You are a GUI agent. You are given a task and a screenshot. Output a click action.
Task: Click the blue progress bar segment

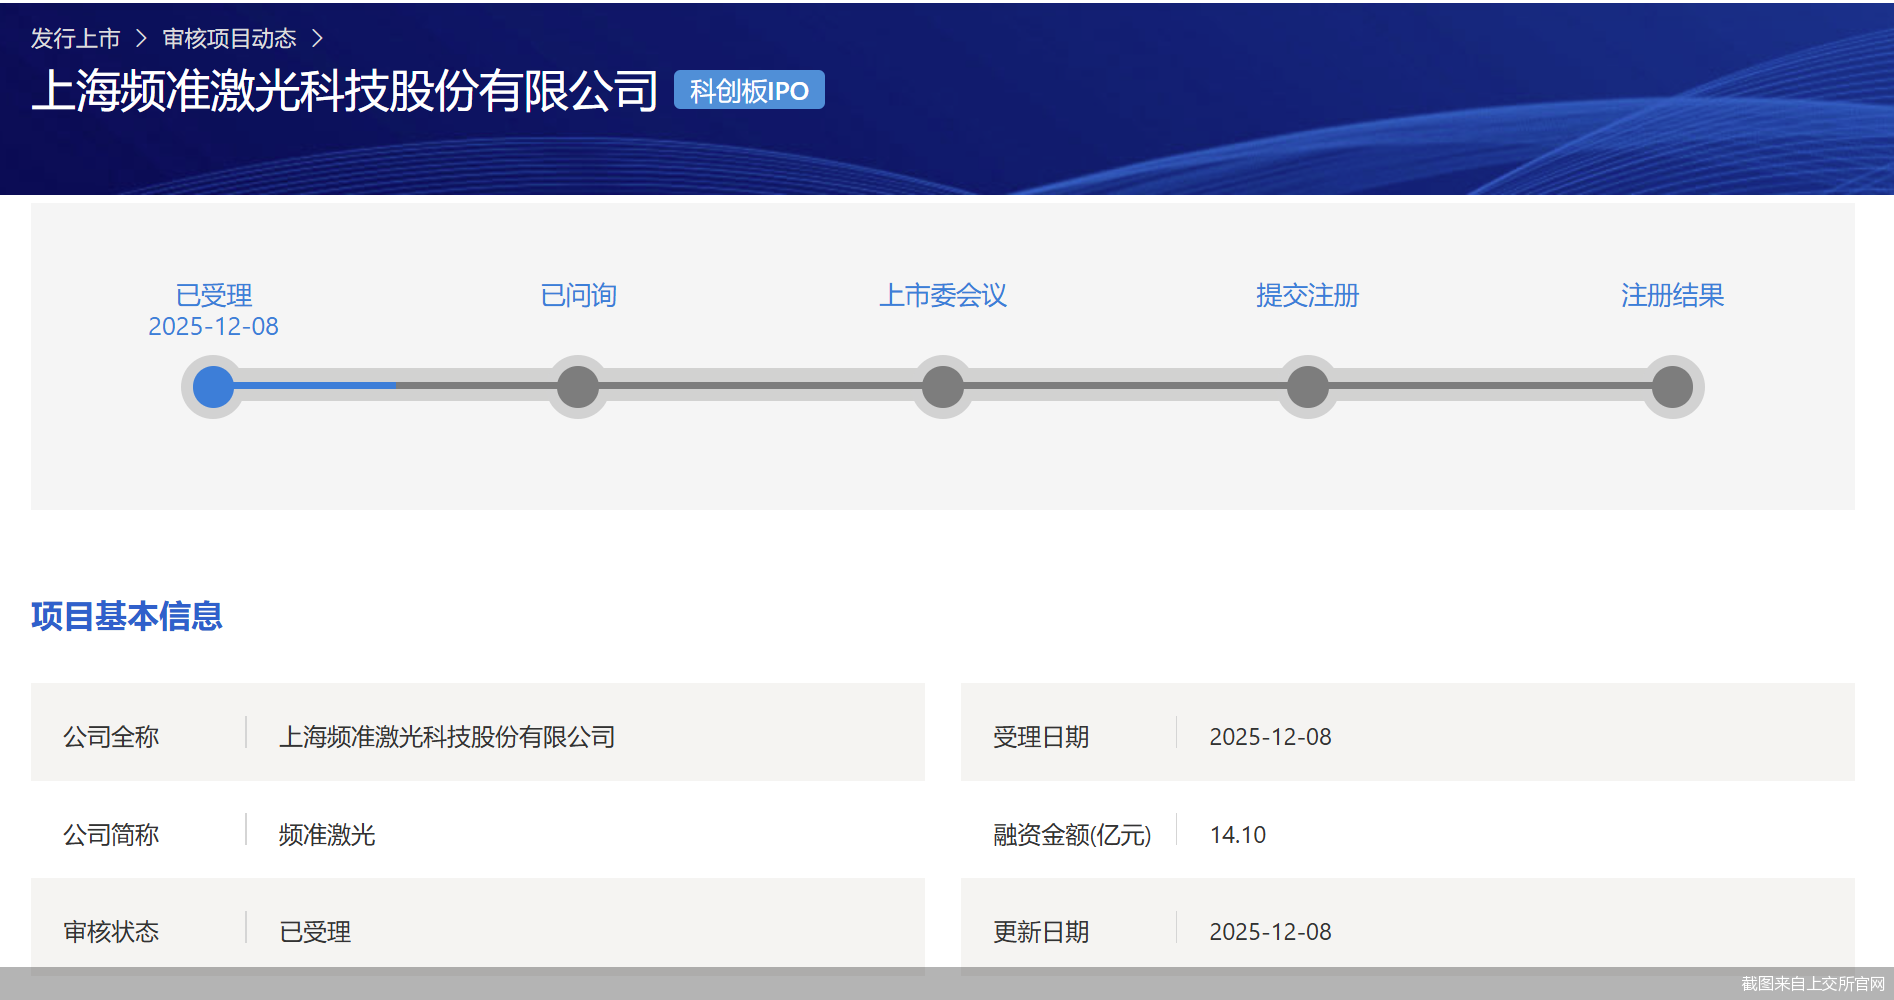click(310, 385)
